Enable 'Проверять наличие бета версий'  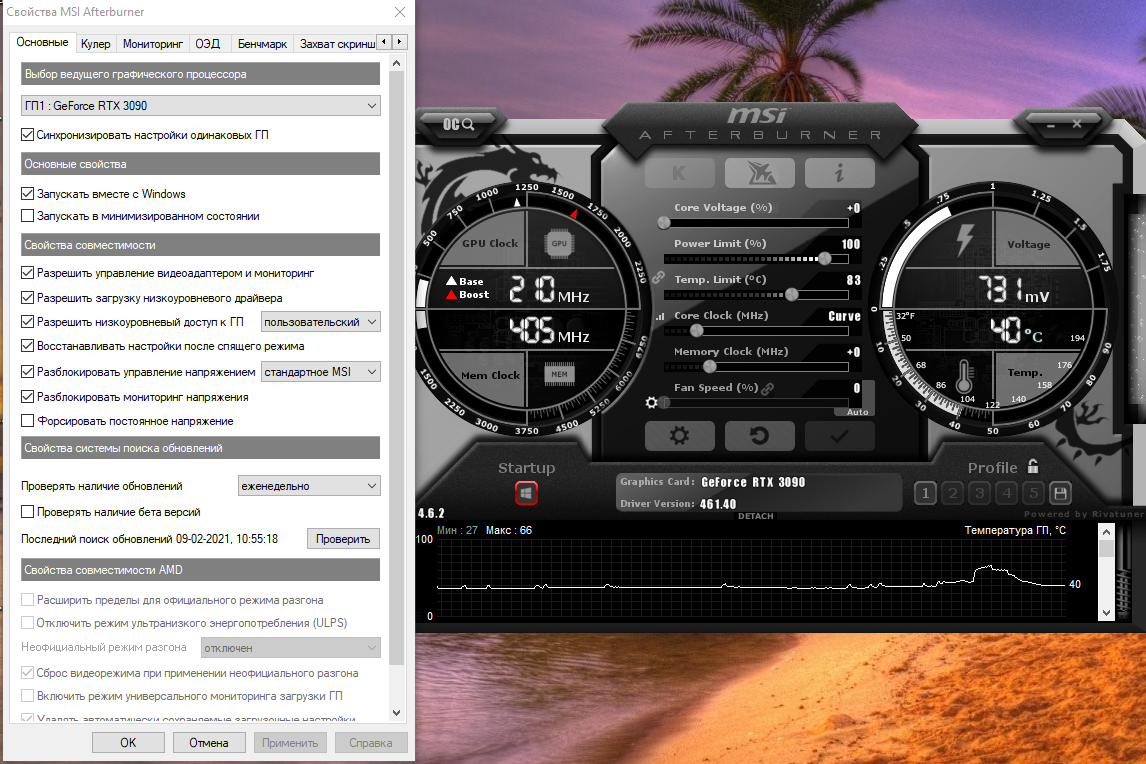(x=28, y=512)
